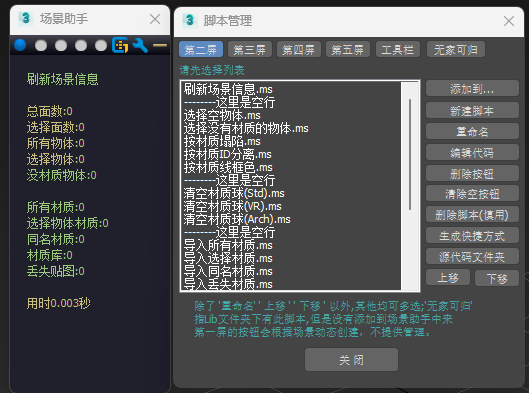Click the 同名材质:0 entry
The height and width of the screenshot is (393, 529).
point(56,239)
